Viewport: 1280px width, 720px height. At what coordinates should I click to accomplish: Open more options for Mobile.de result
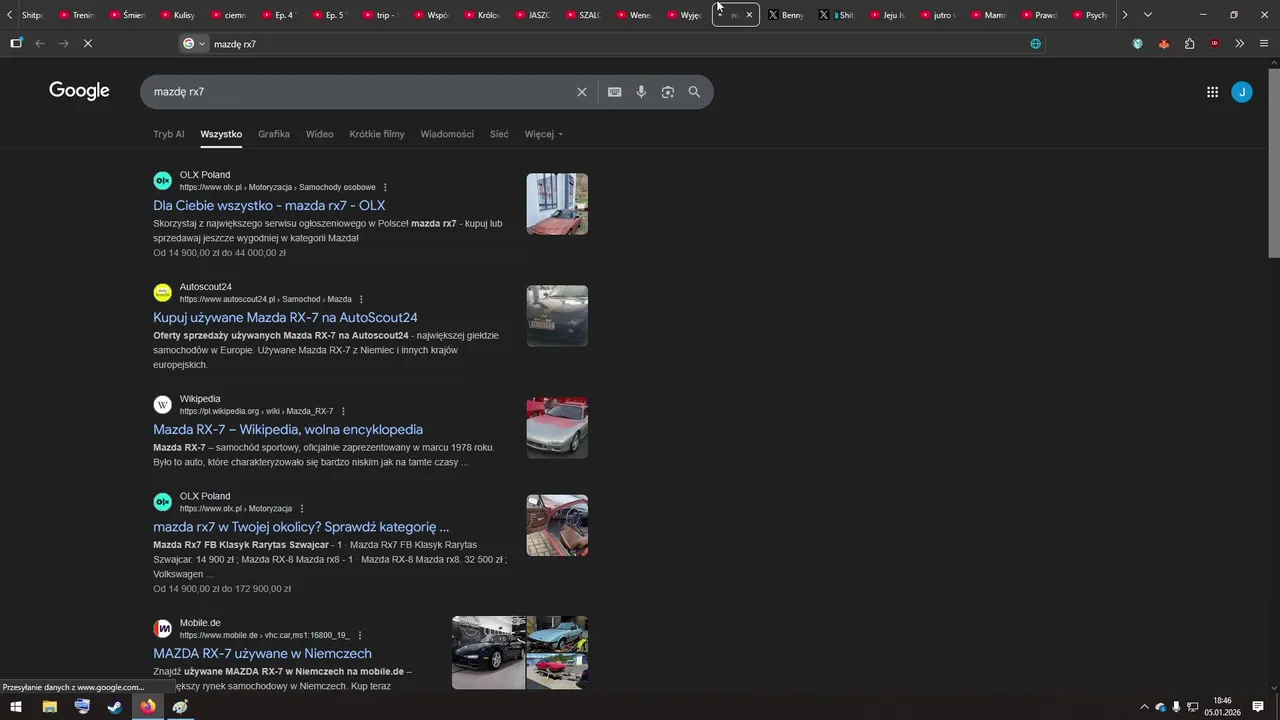click(x=360, y=635)
